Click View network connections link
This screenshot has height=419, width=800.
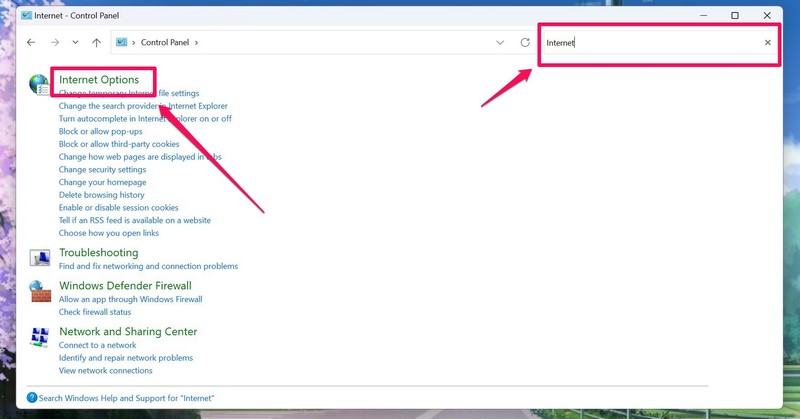pyautogui.click(x=105, y=370)
